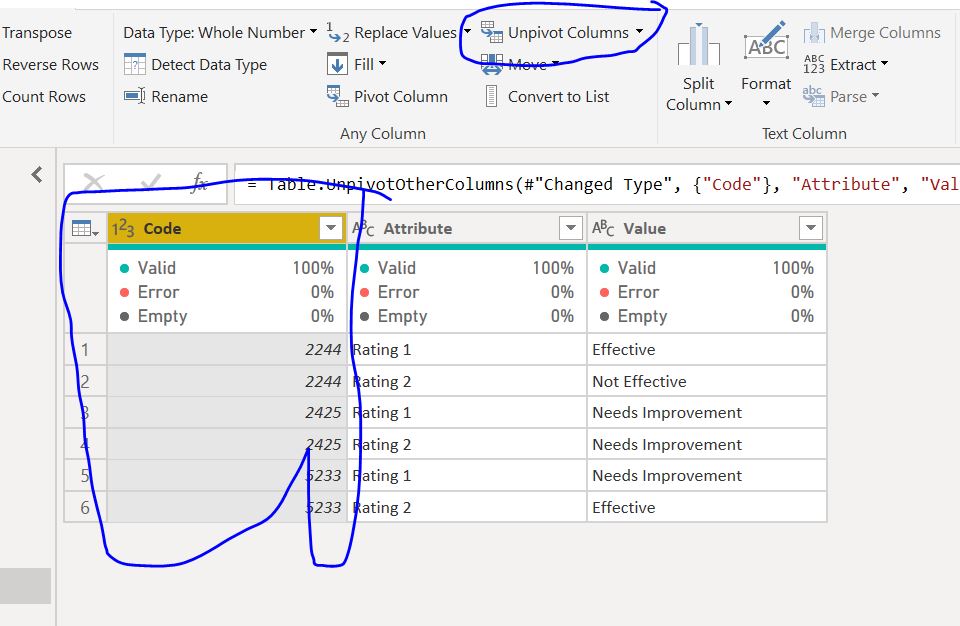Click the Not Effective value cell
The image size is (960, 626).
707,382
